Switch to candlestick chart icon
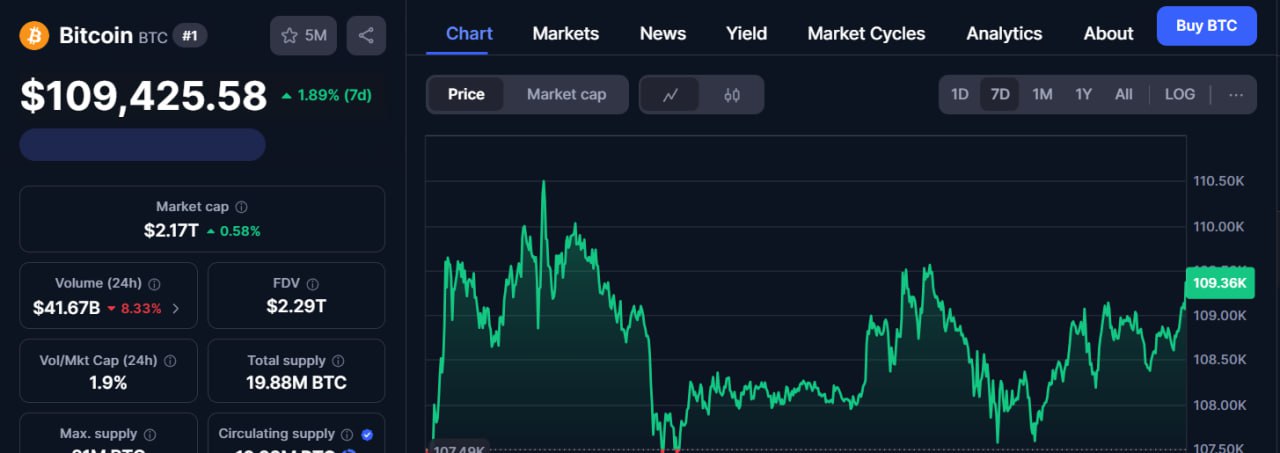 (x=732, y=95)
